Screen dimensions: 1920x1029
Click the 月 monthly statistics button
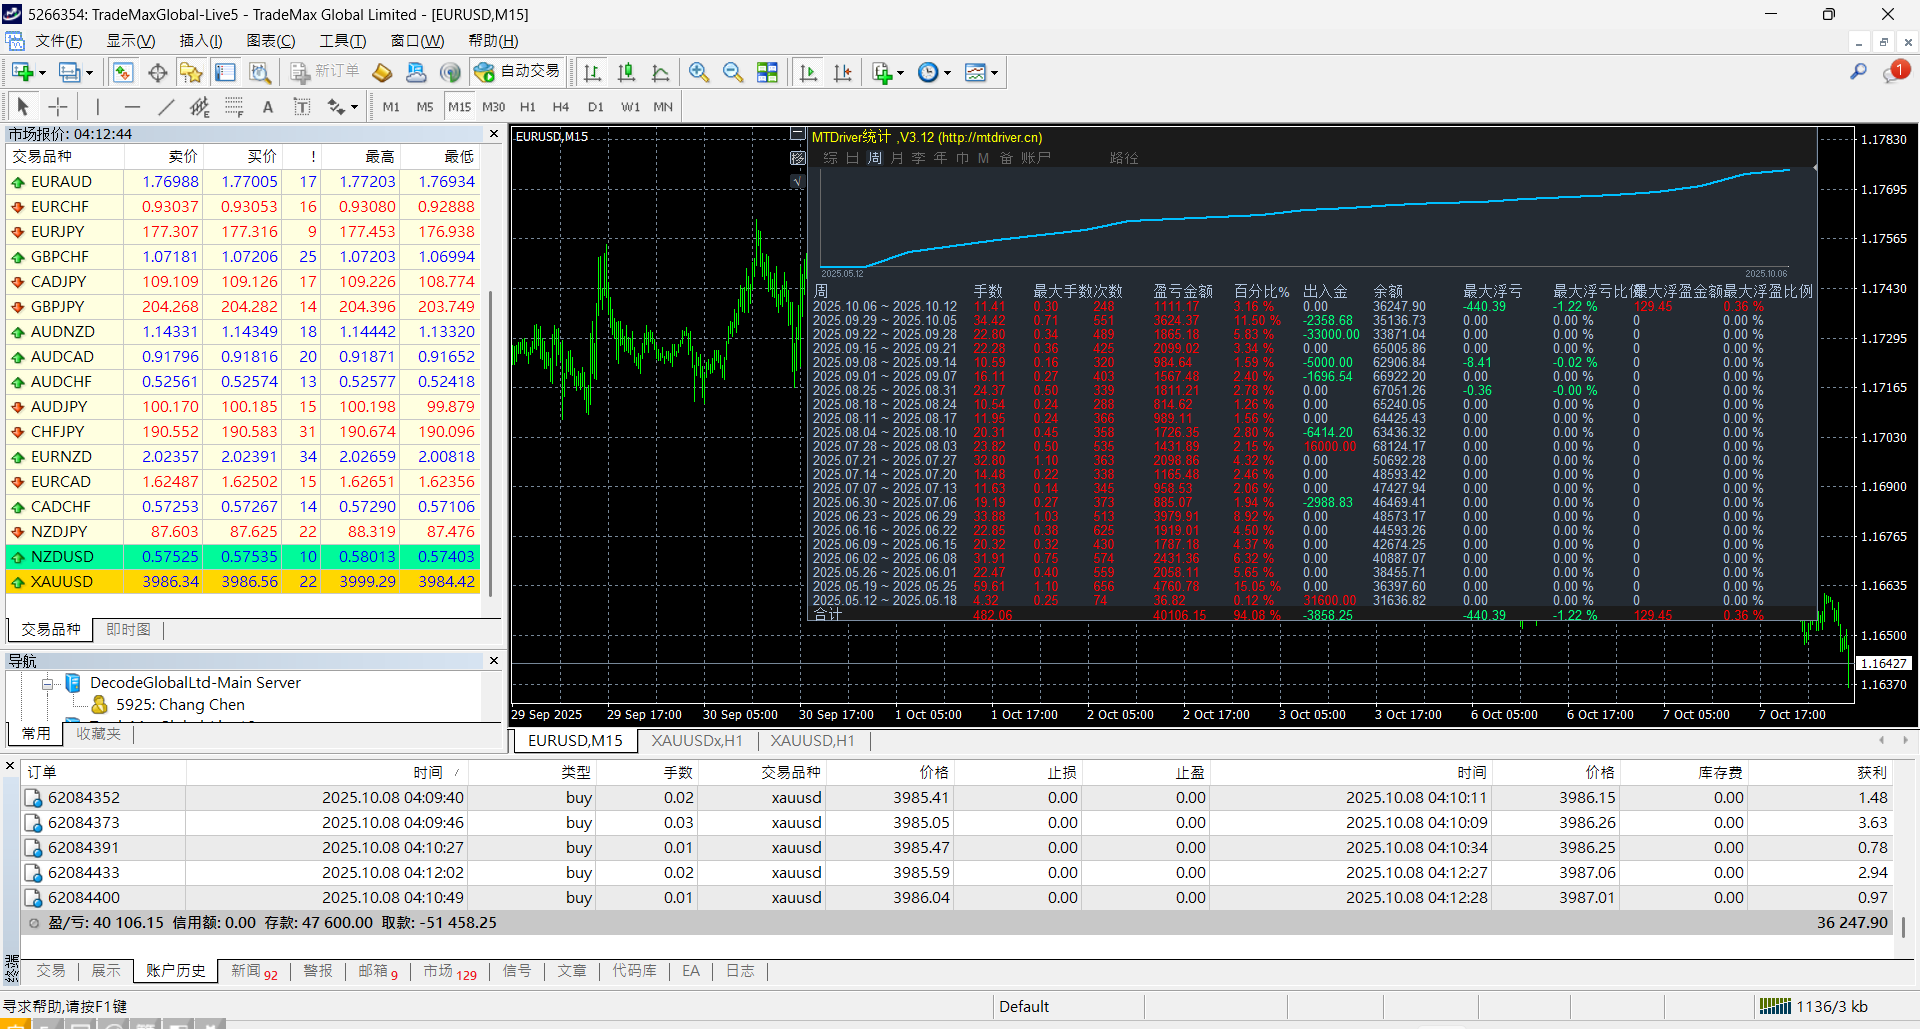point(896,158)
